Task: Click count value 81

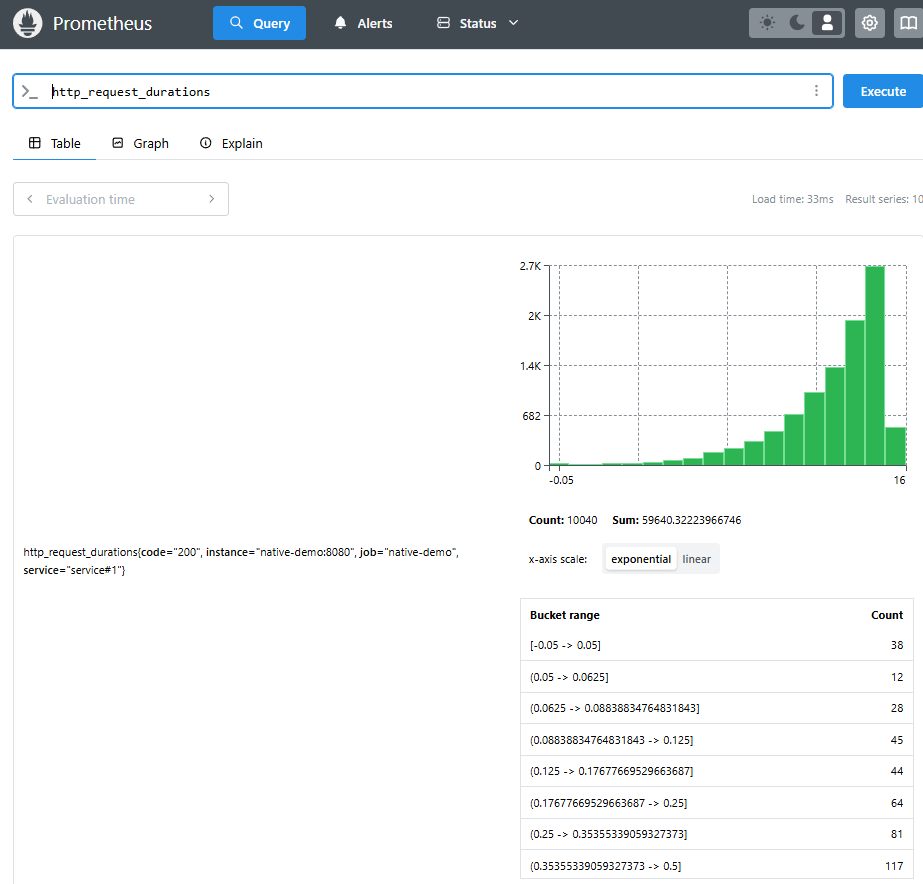Action: point(897,834)
